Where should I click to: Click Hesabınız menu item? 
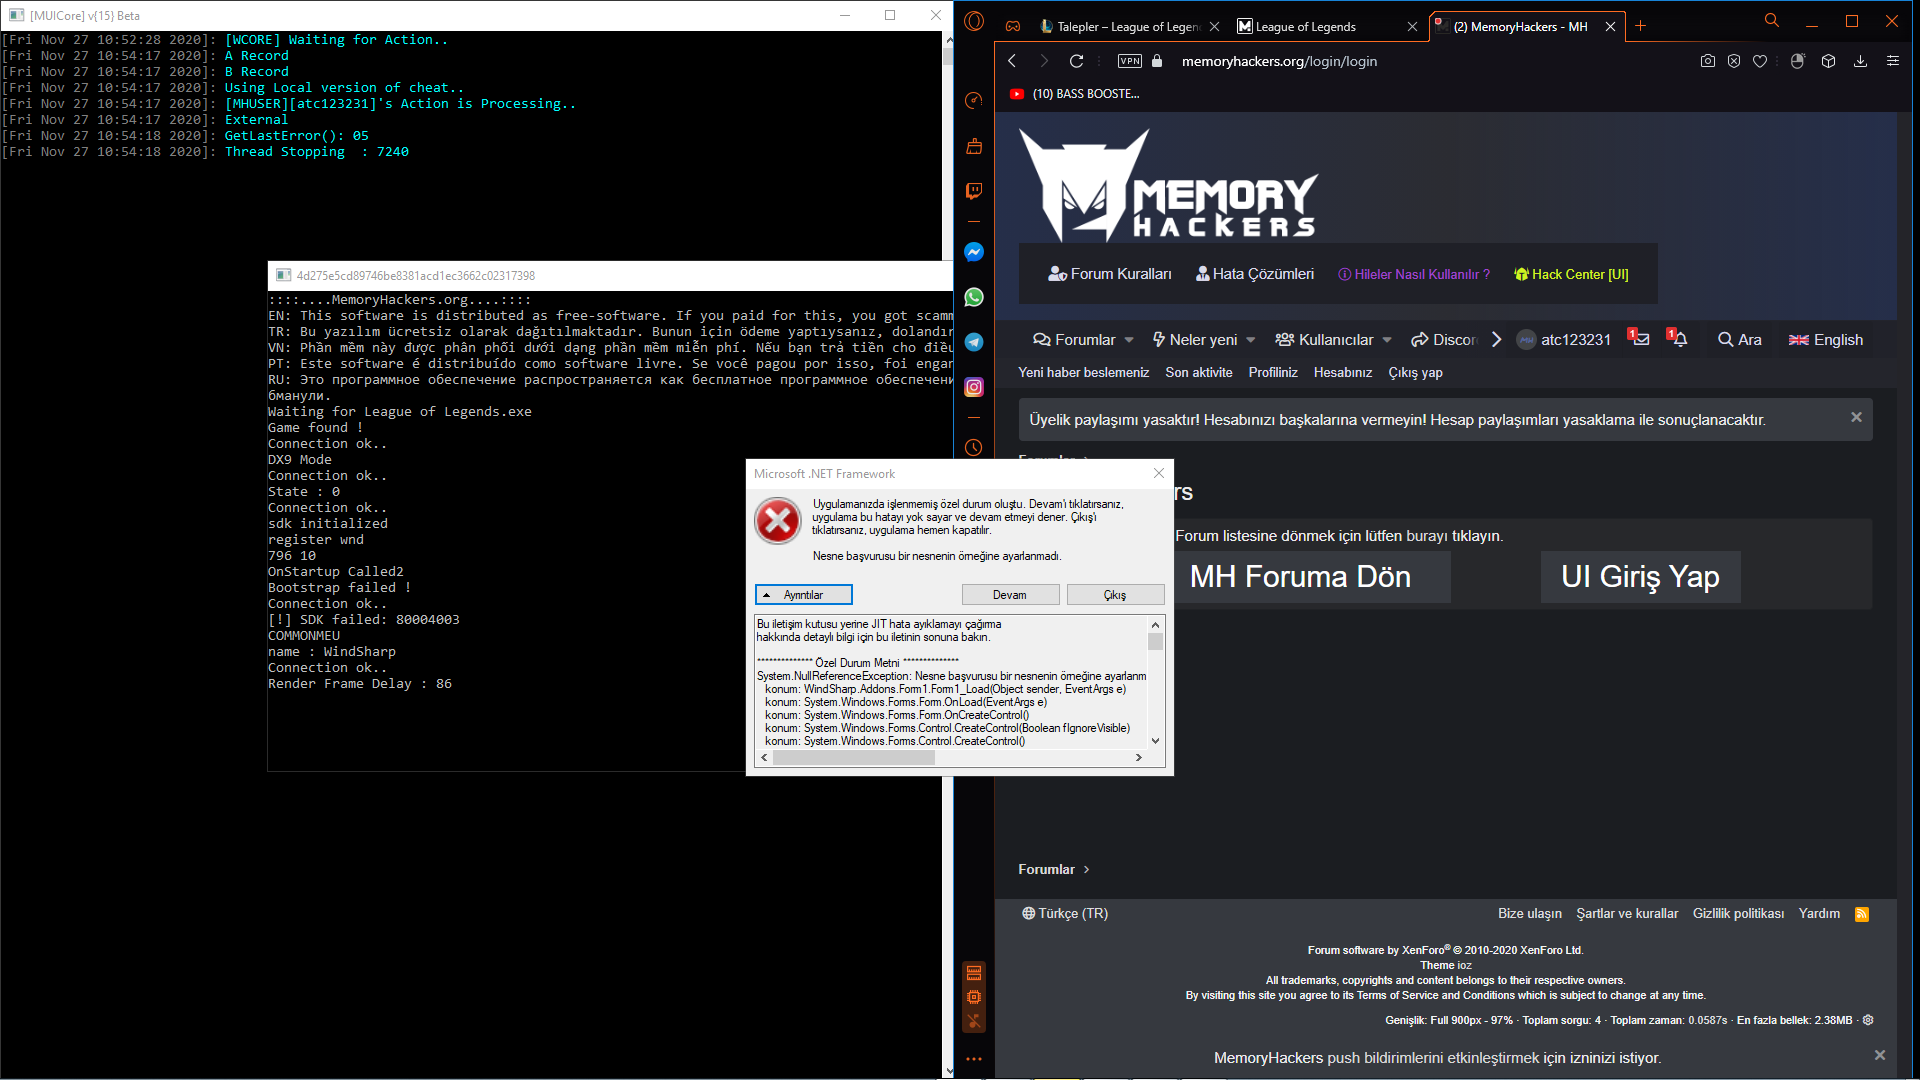[1343, 372]
